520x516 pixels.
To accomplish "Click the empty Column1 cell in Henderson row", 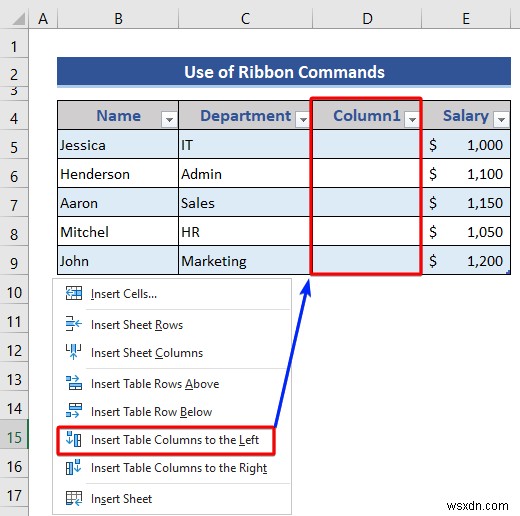I will pyautogui.click(x=367, y=174).
